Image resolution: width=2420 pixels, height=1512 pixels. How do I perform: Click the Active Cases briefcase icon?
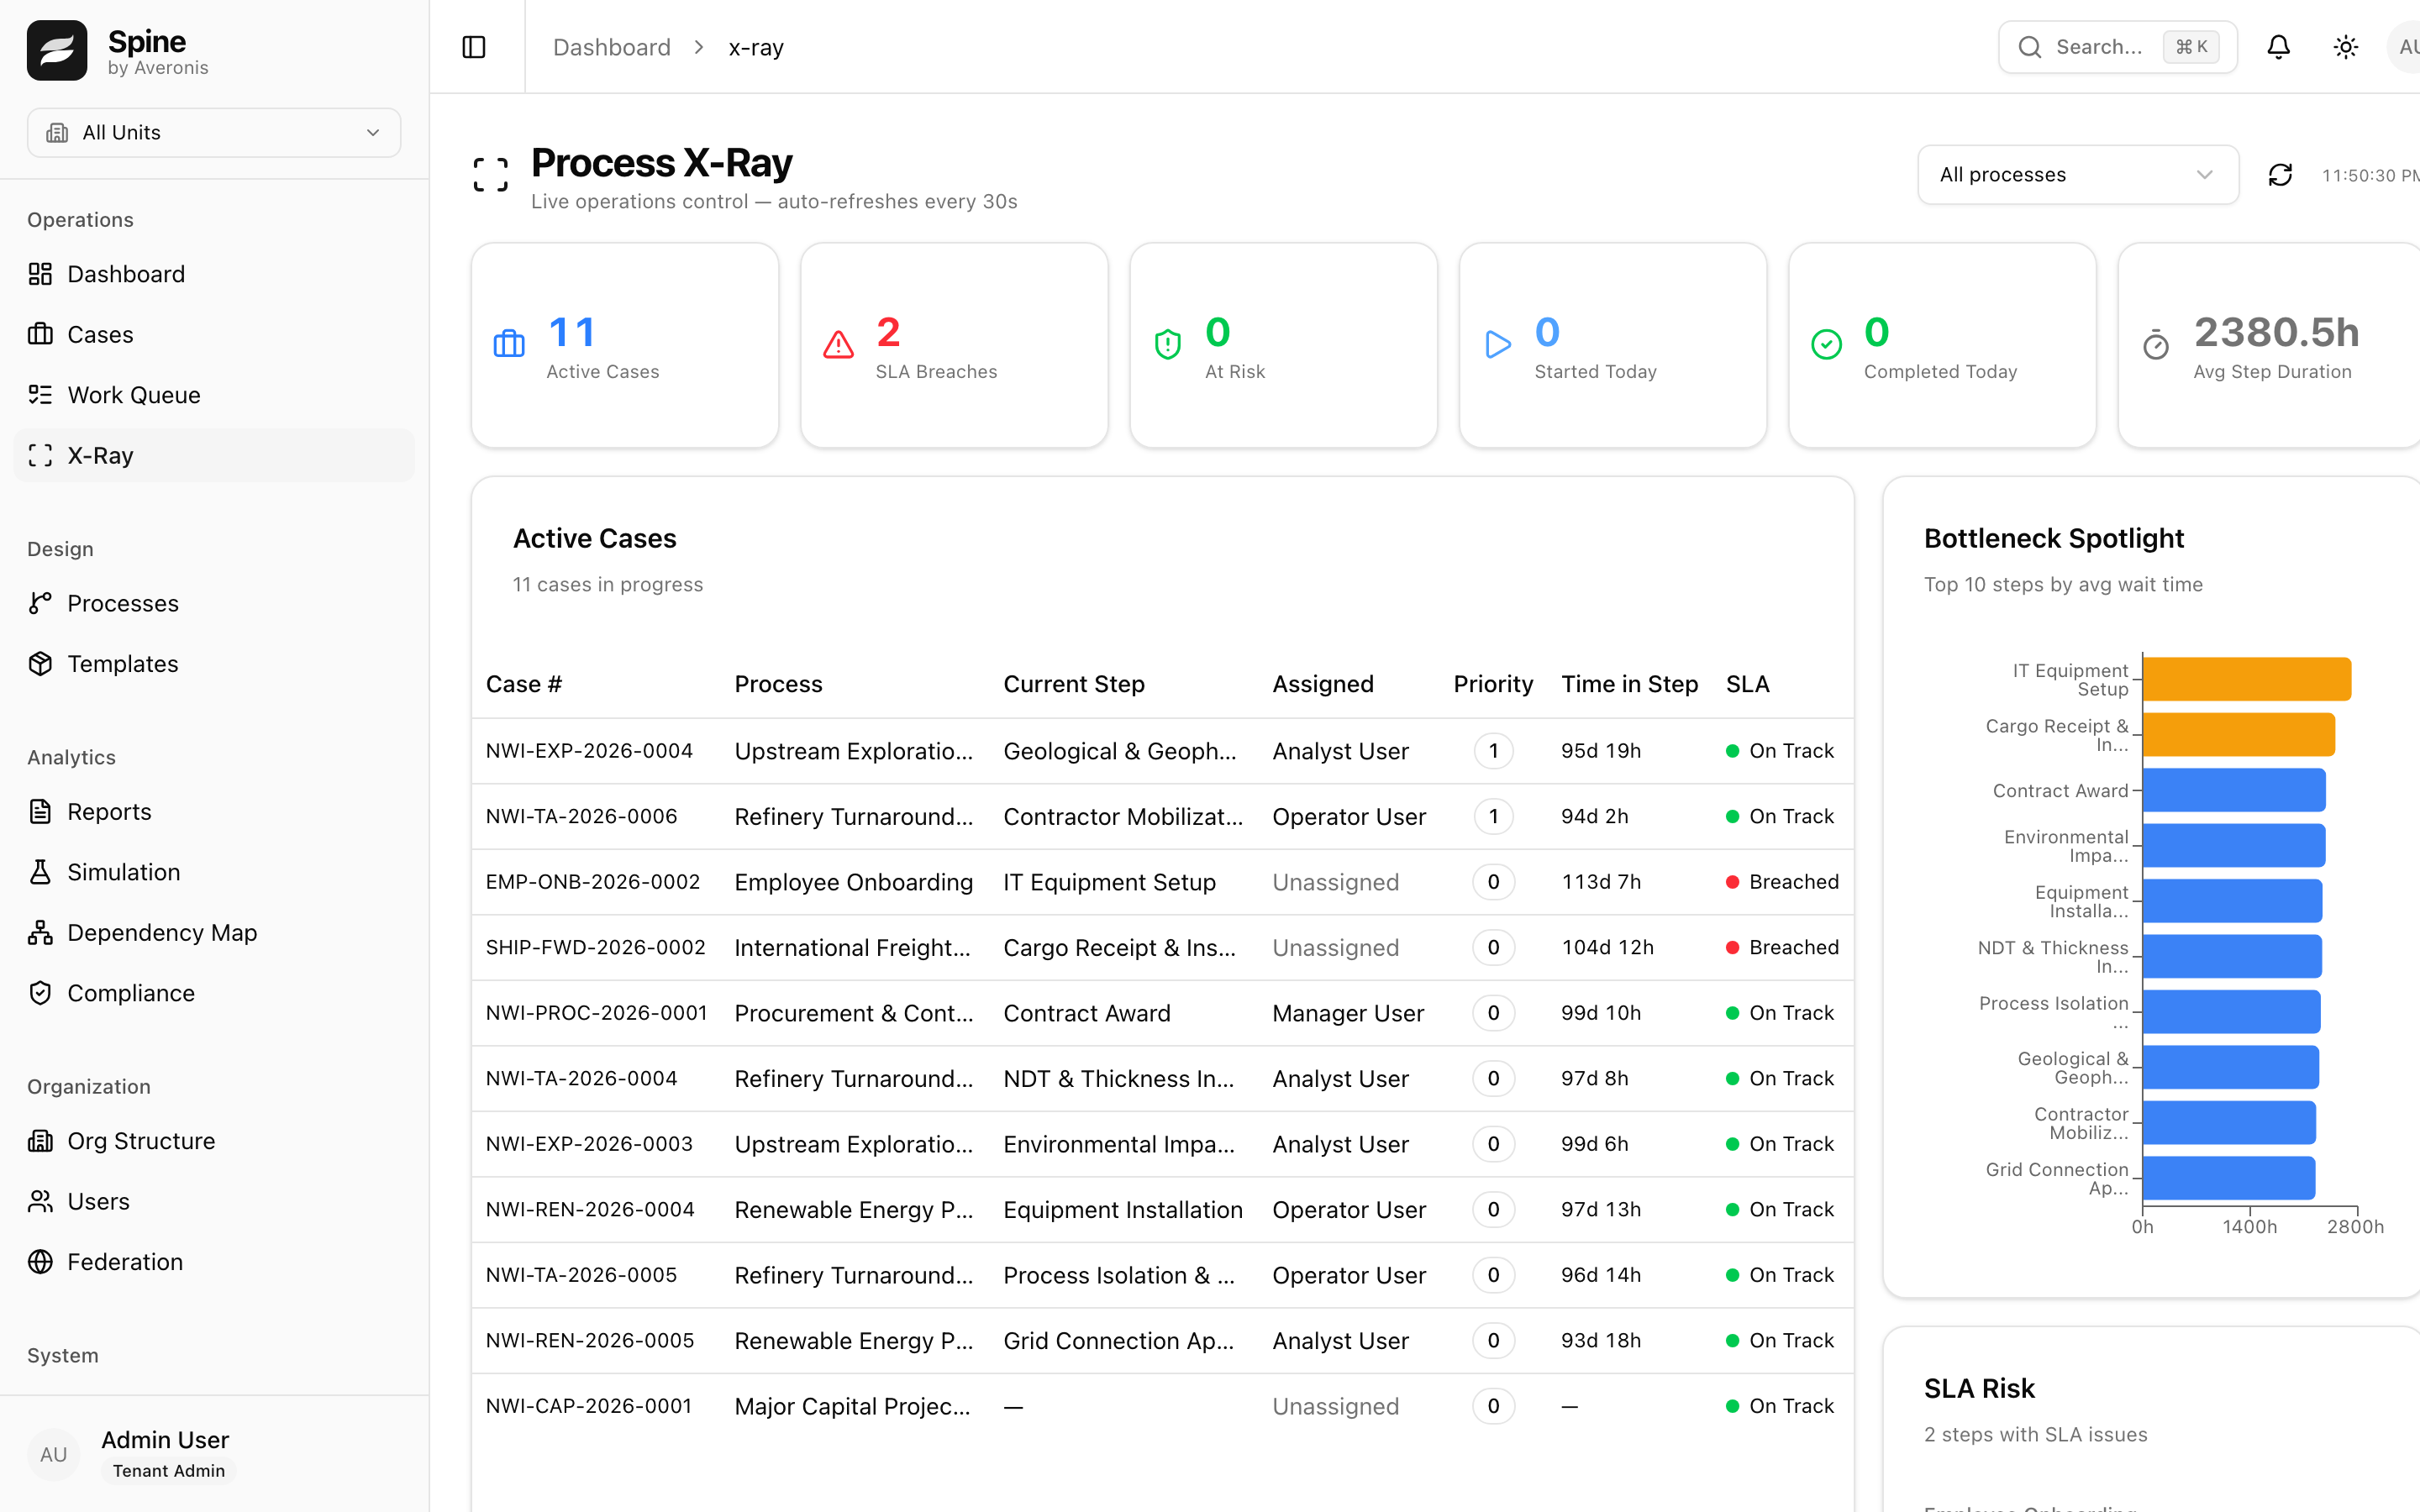tap(509, 345)
